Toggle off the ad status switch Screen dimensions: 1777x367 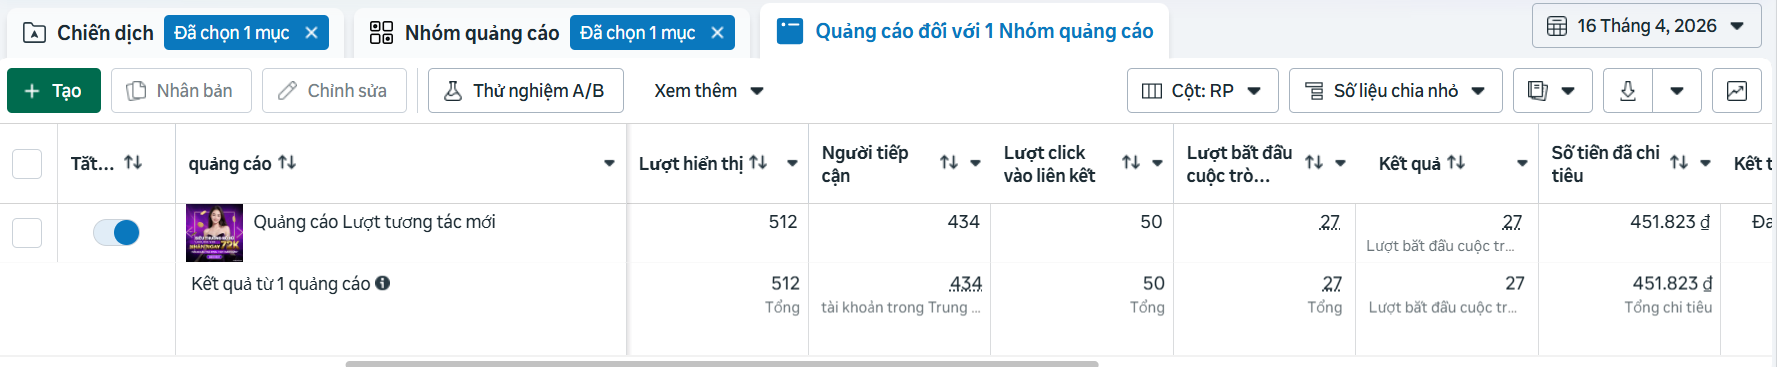tap(116, 233)
